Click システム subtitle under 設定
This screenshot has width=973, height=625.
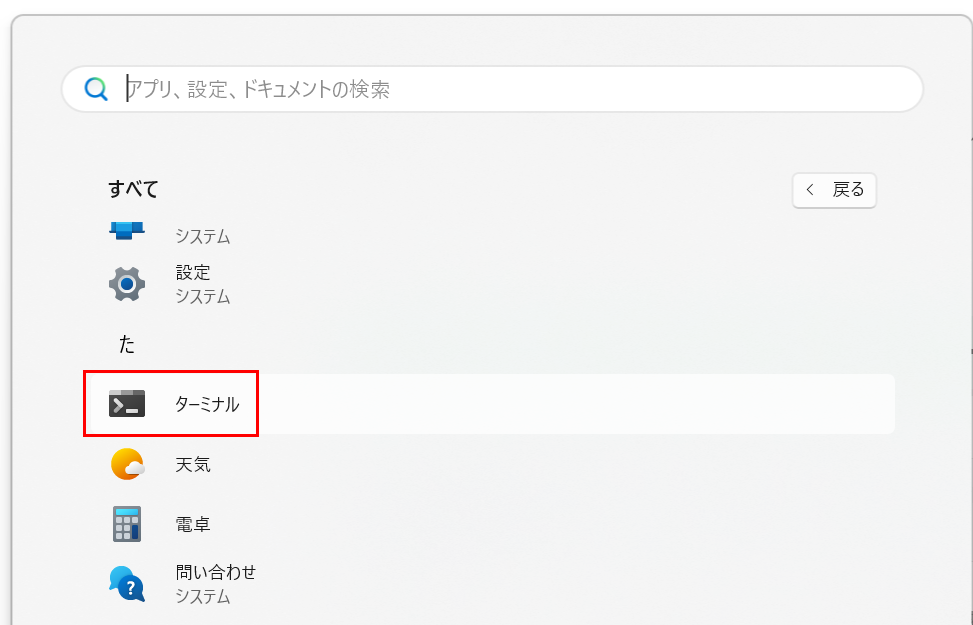click(202, 297)
